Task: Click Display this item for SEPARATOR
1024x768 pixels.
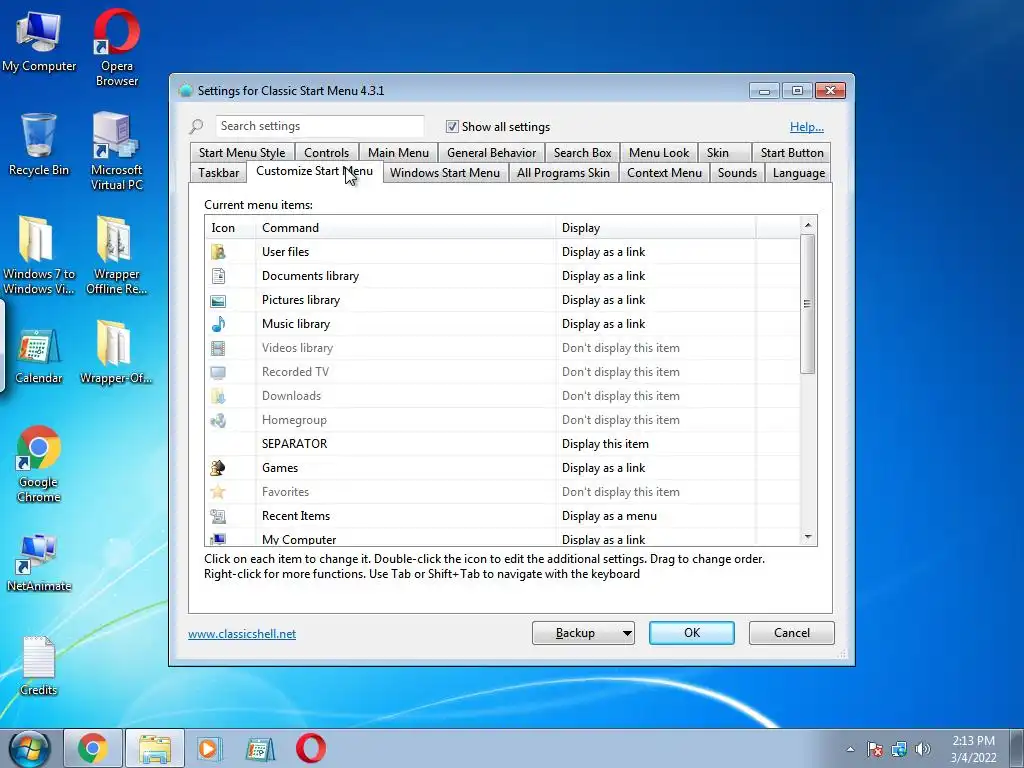Action: click(x=605, y=444)
